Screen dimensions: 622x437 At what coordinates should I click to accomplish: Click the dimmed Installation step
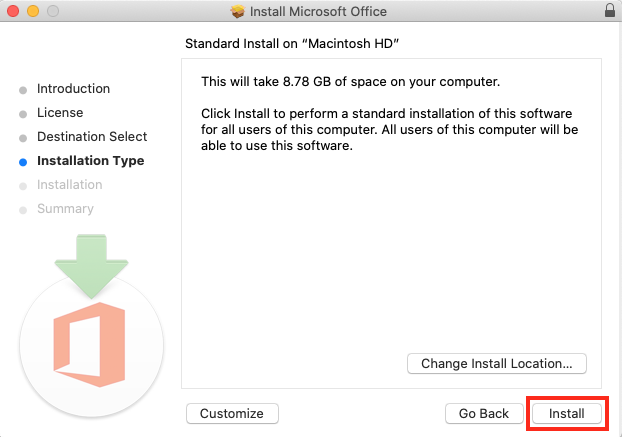click(69, 185)
